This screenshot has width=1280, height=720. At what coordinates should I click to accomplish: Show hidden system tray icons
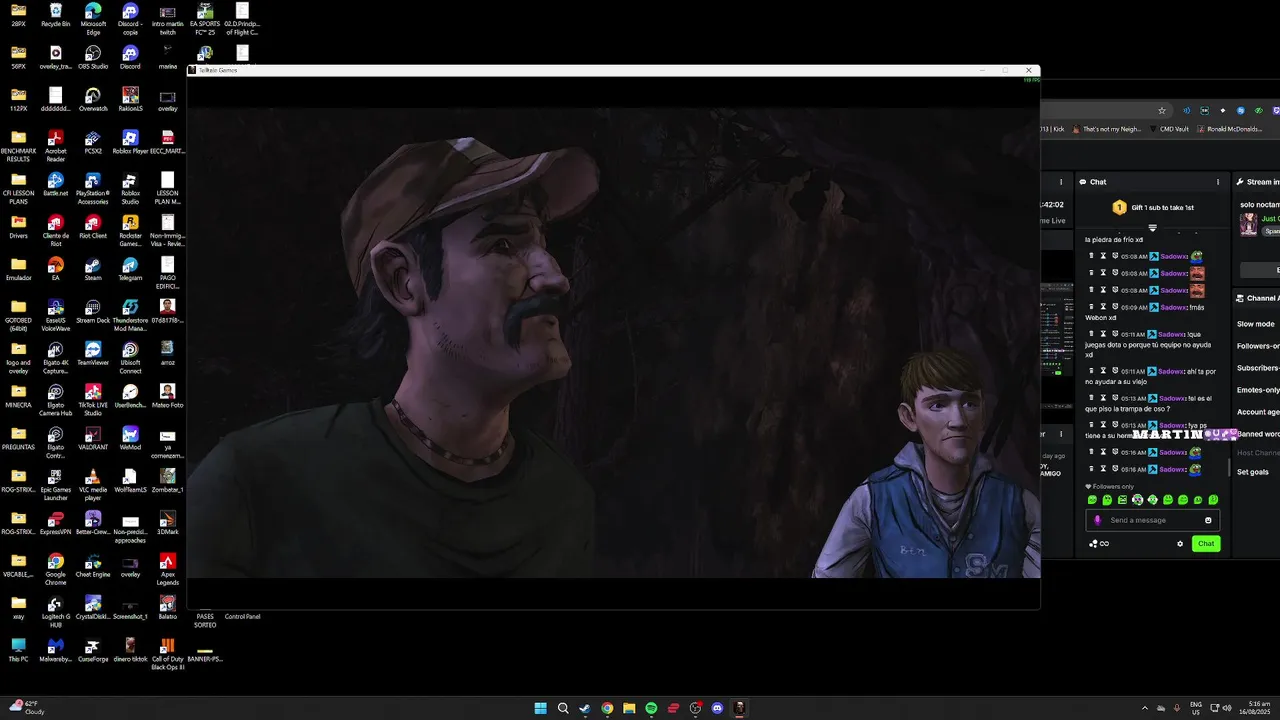(1145, 708)
